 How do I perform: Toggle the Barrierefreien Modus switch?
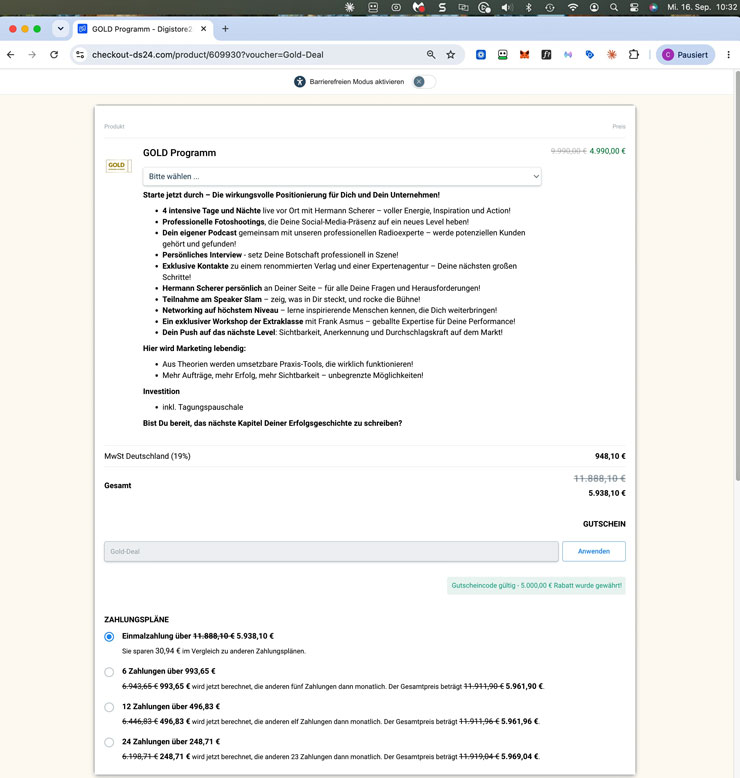(424, 82)
